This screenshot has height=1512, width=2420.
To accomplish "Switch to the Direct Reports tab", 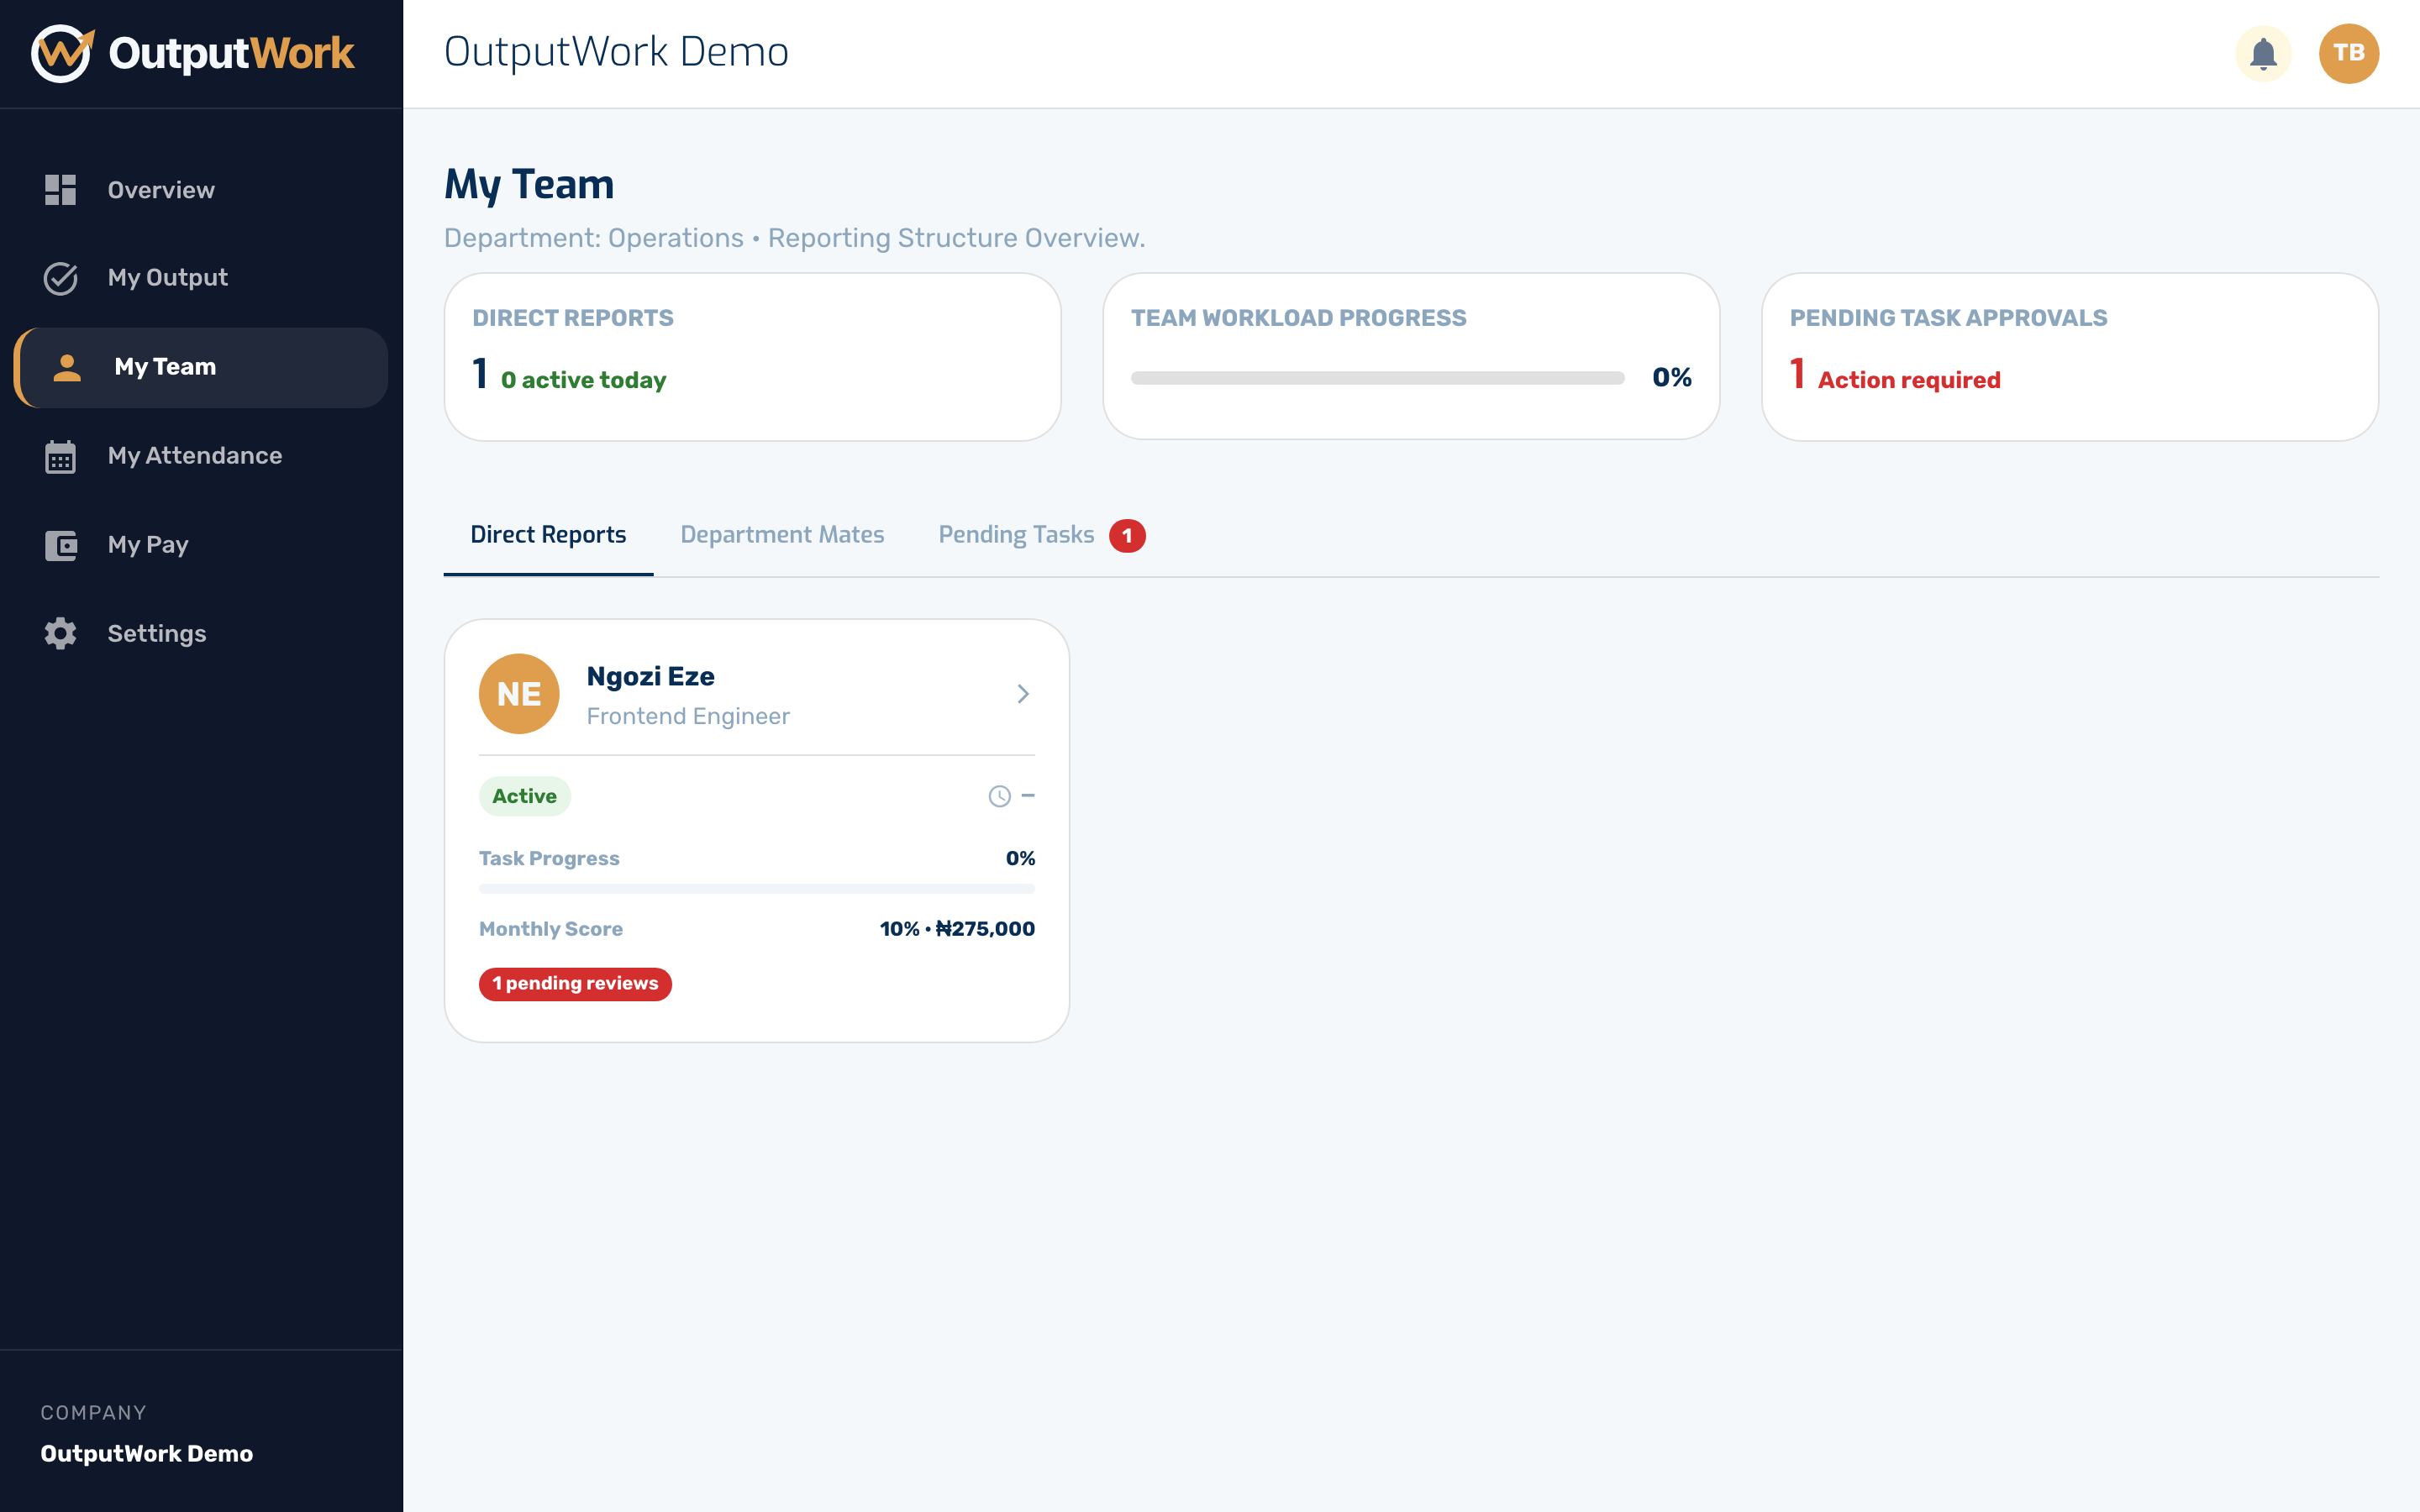I will pyautogui.click(x=548, y=535).
